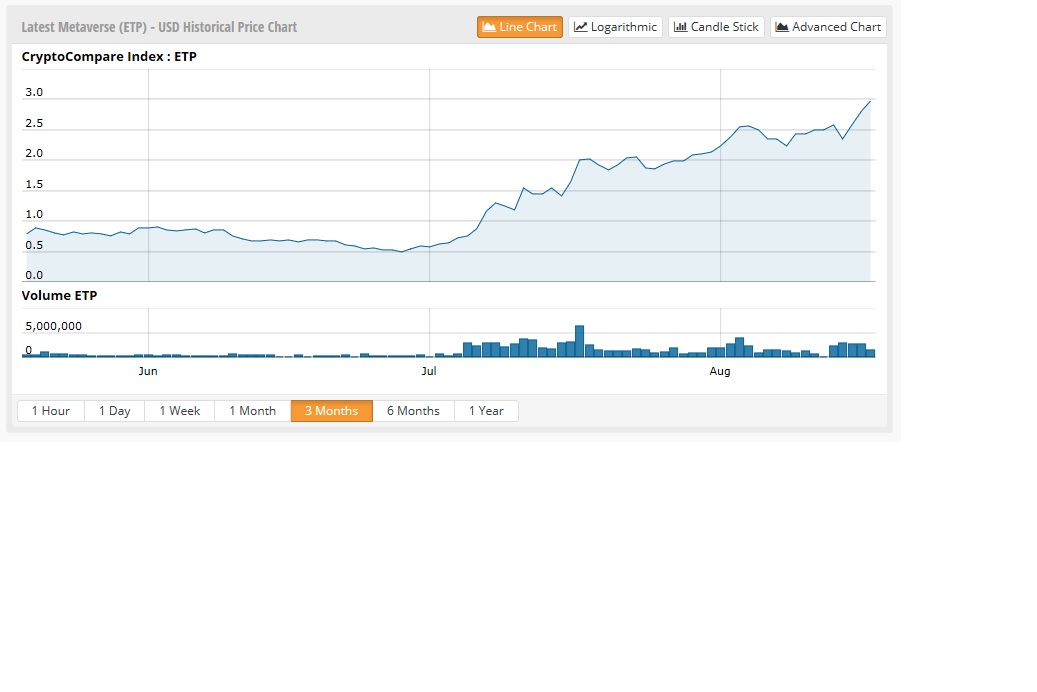Click the 5,000,000 volume axis label
Viewport: 1037px width, 692px height.
(54, 326)
